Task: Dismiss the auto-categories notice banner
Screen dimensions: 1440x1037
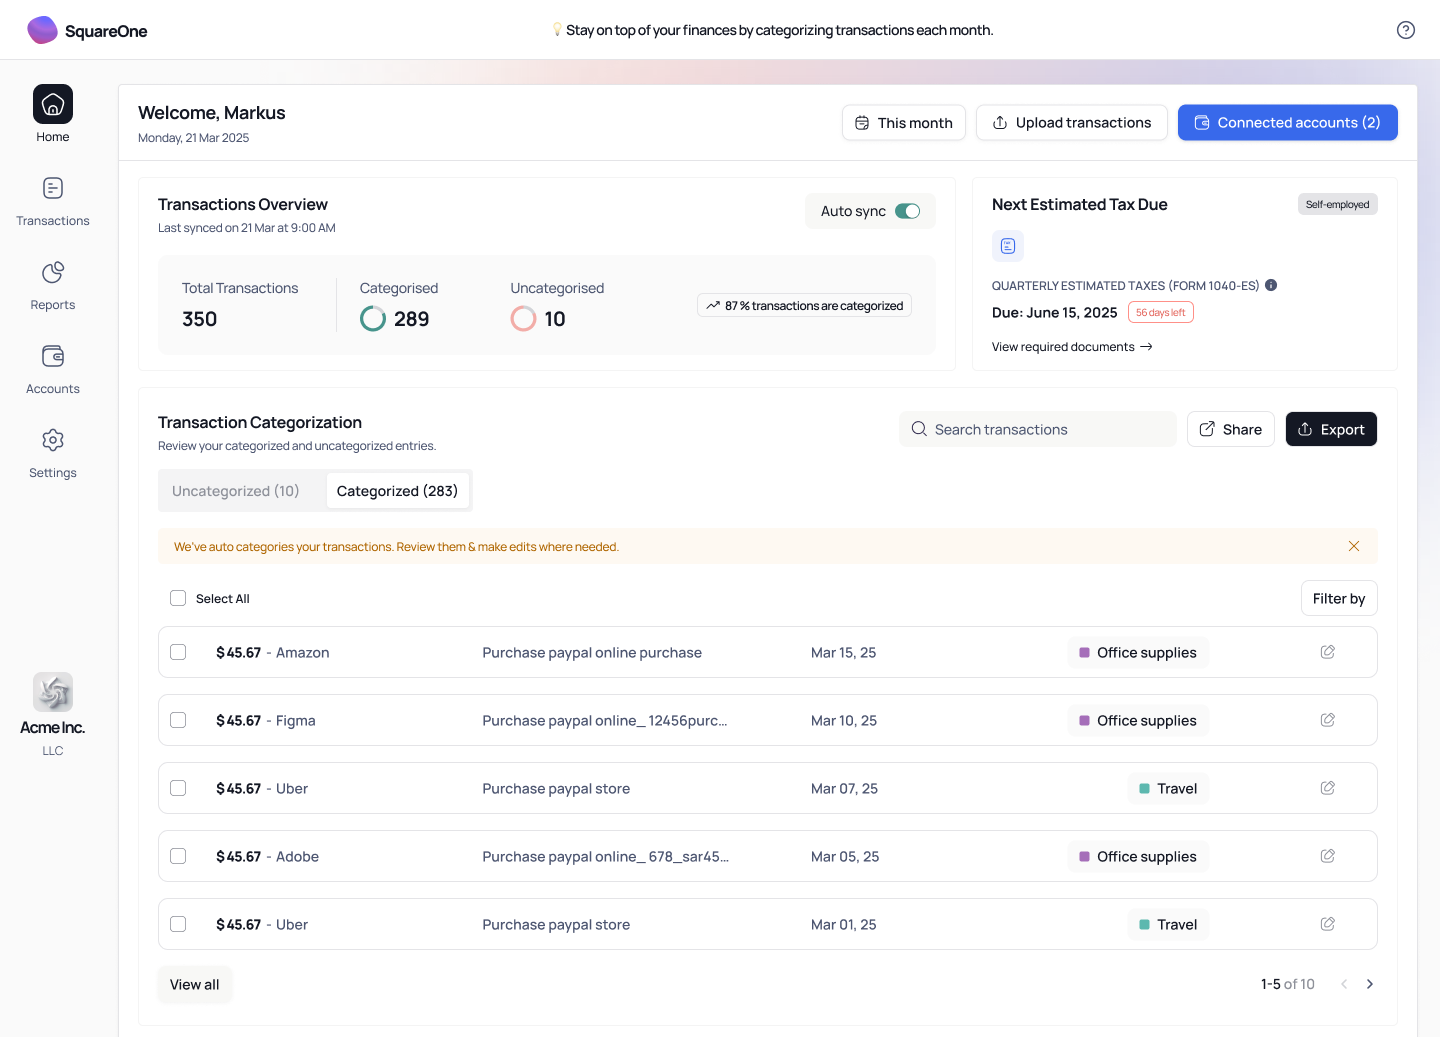Action: pyautogui.click(x=1354, y=546)
